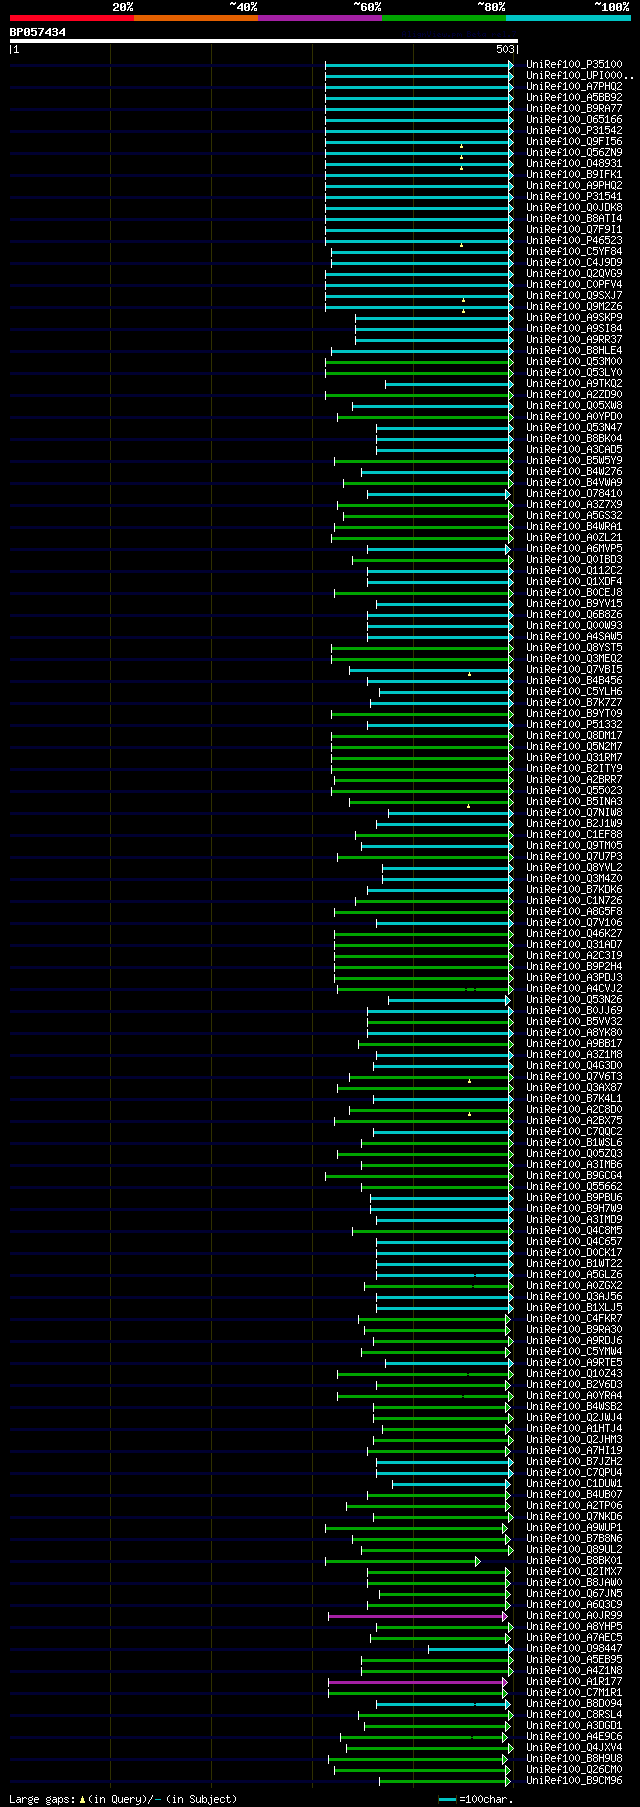Click the cyan alignment bar for UniRef100_A9SKP9
The image size is (640, 1807).
click(433, 318)
